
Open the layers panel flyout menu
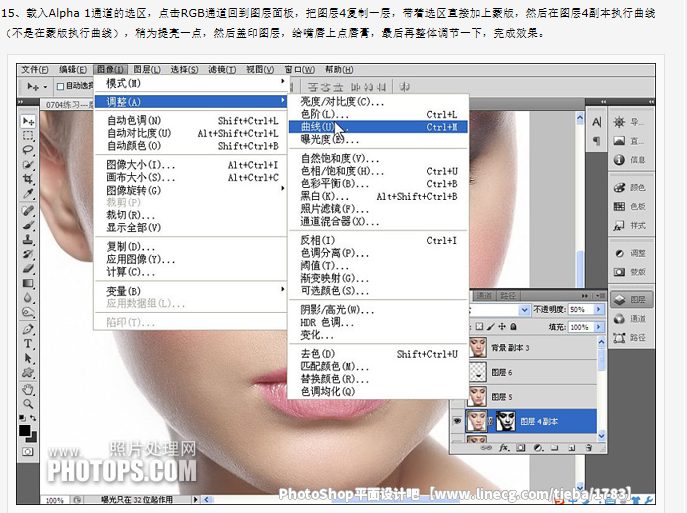[x=602, y=296]
